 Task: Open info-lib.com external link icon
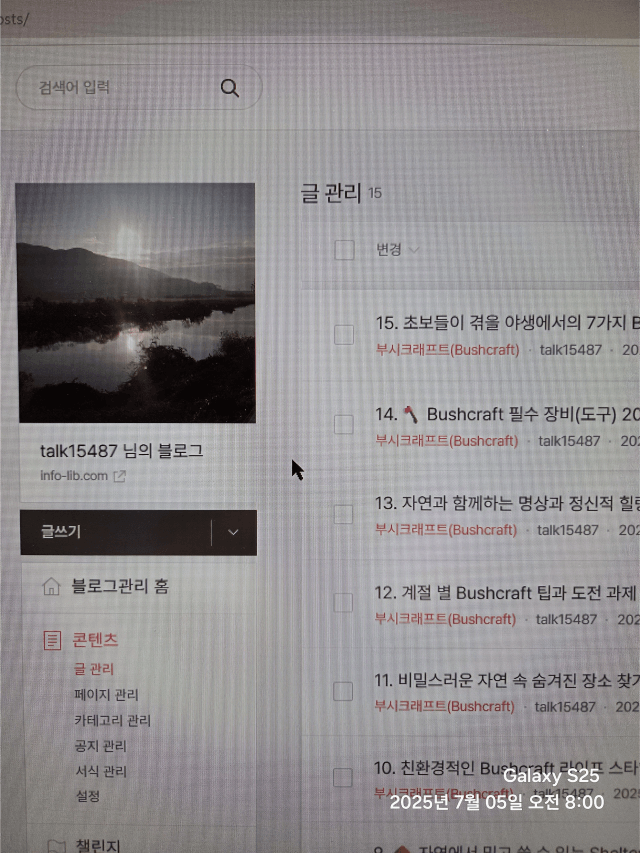(x=119, y=476)
